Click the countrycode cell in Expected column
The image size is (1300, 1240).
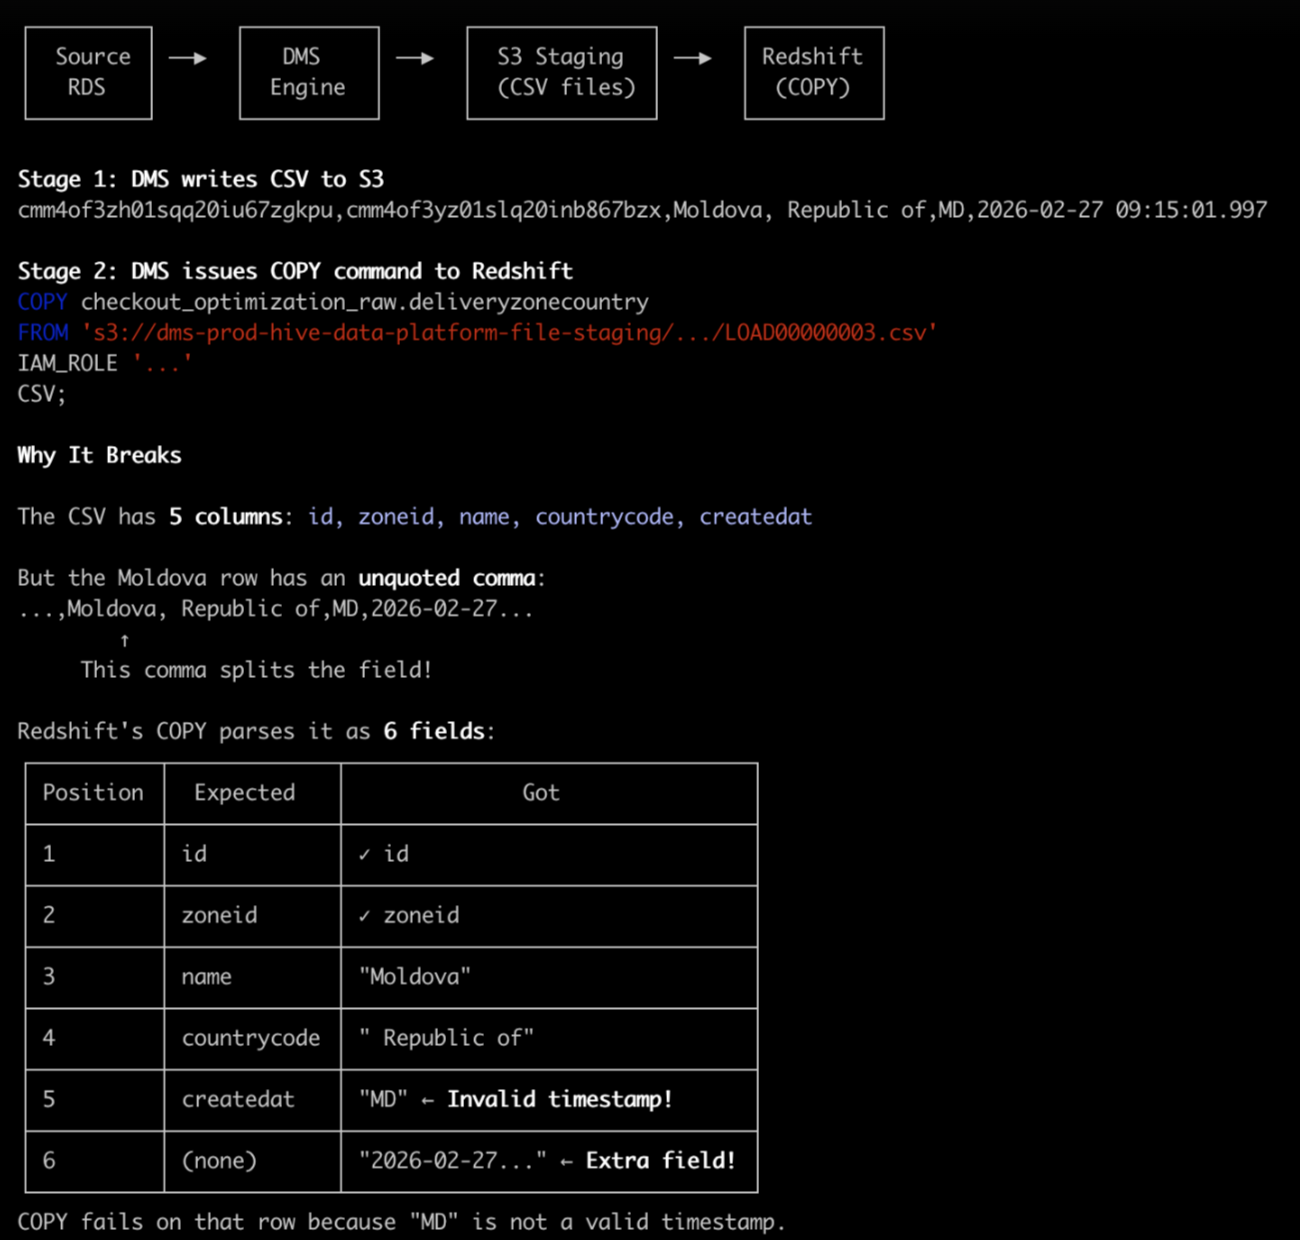(251, 1038)
